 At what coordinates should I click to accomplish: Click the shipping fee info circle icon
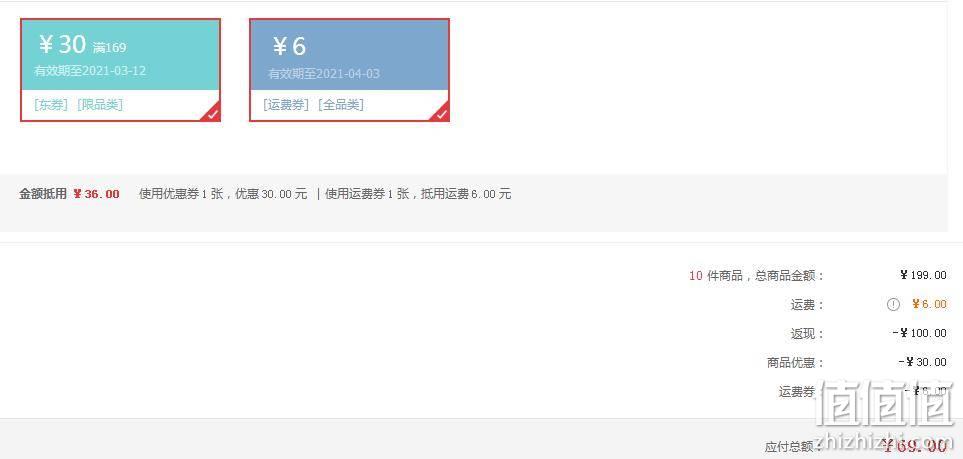point(893,304)
